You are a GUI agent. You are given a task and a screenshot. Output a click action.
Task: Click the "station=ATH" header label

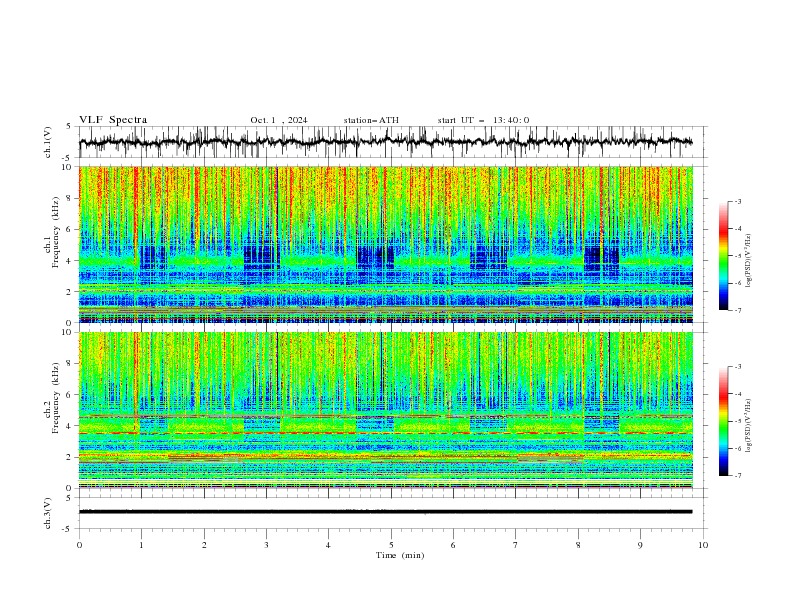click(x=371, y=120)
